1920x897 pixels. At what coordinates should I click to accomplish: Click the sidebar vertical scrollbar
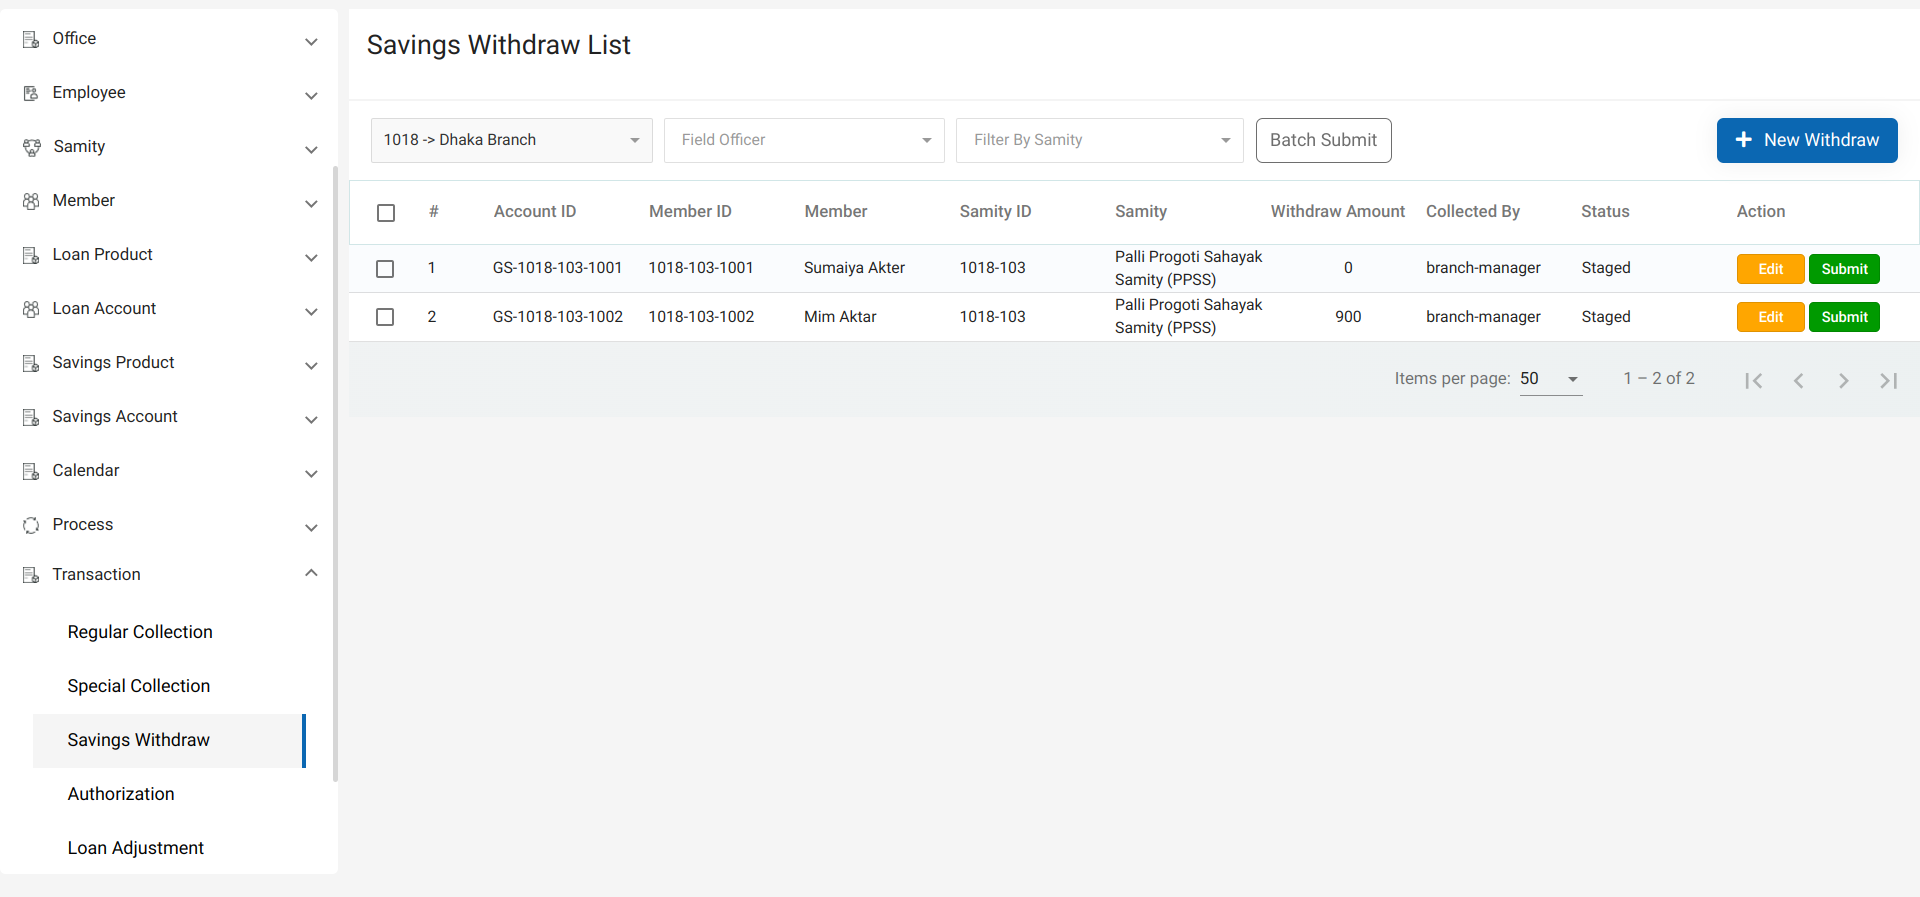point(335,473)
